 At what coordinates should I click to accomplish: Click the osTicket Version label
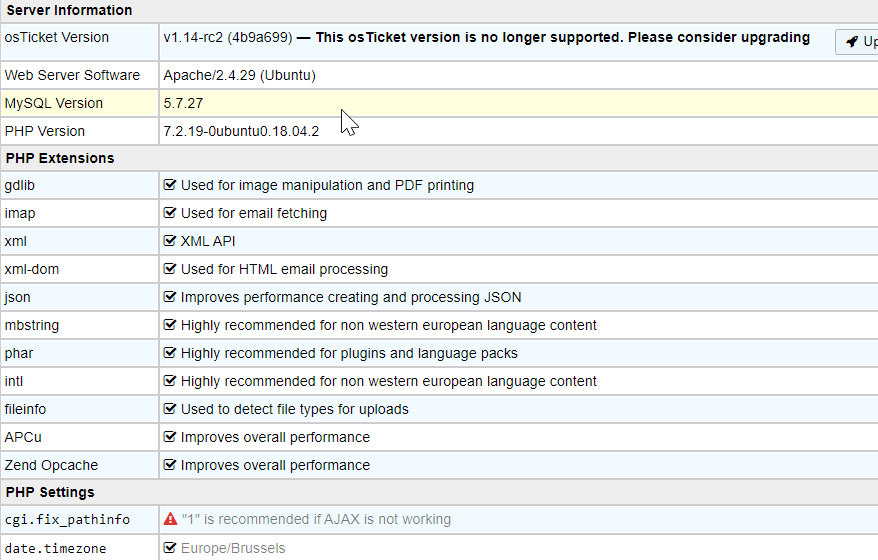[x=57, y=38]
